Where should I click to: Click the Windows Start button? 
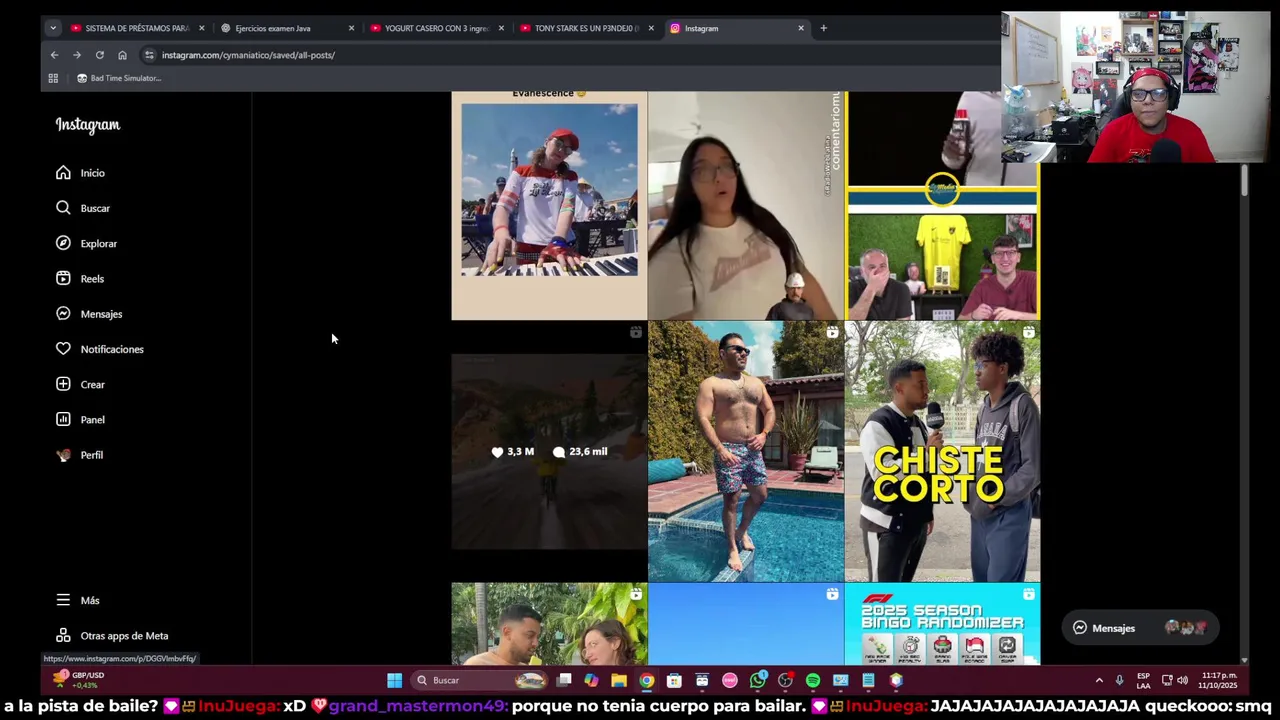[394, 680]
